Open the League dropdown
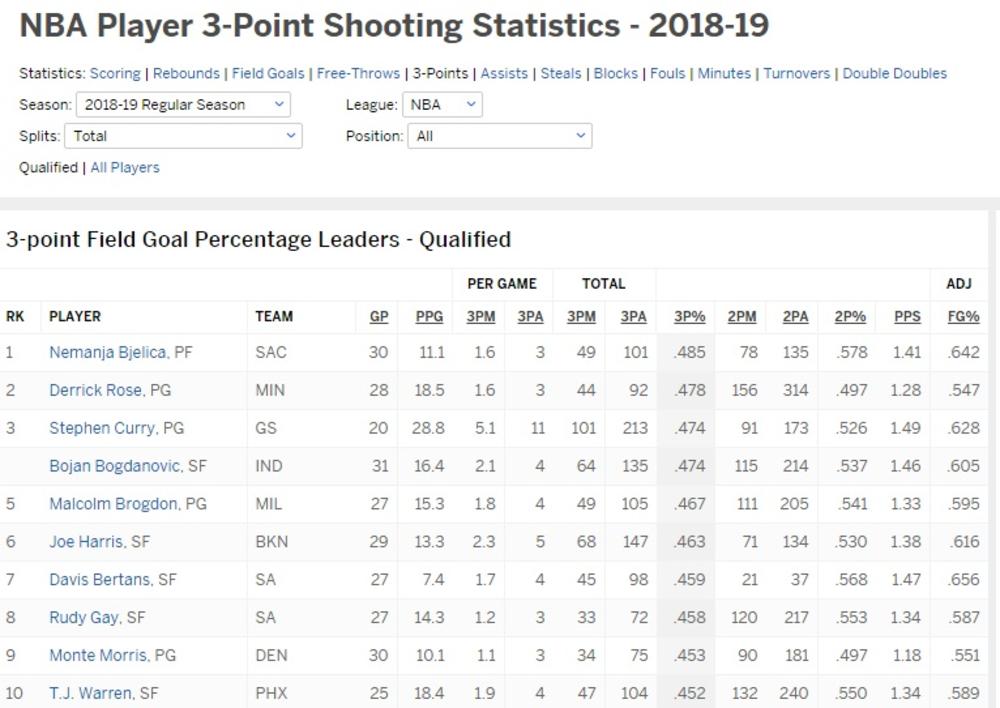The width and height of the screenshot is (1000, 708). (x=442, y=104)
